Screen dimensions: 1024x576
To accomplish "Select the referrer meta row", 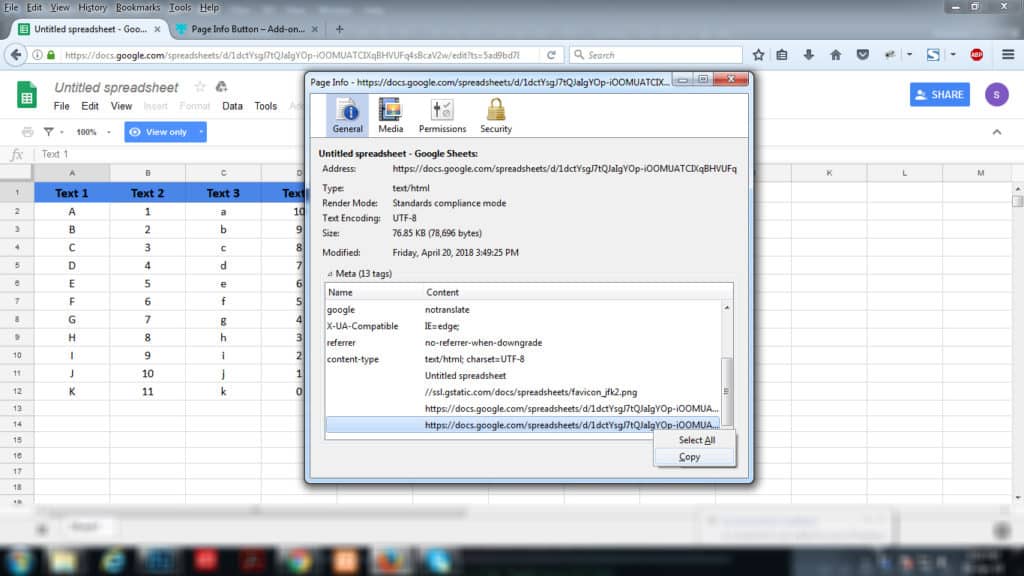I will coord(523,343).
